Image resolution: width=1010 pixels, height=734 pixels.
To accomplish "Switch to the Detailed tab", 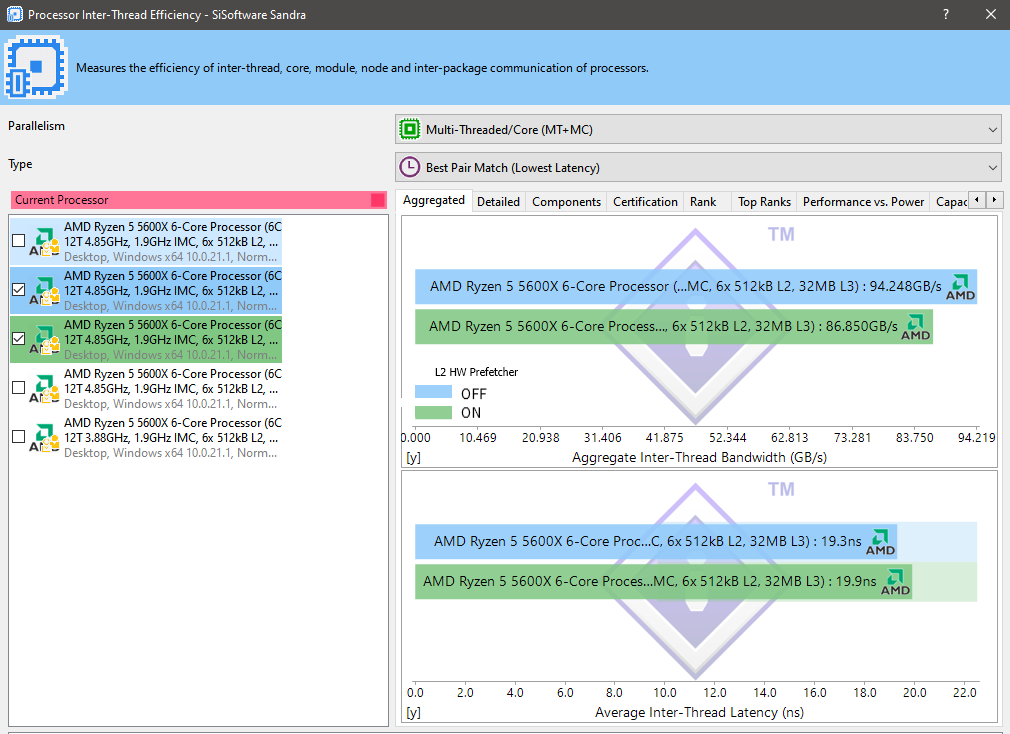I will pos(498,202).
